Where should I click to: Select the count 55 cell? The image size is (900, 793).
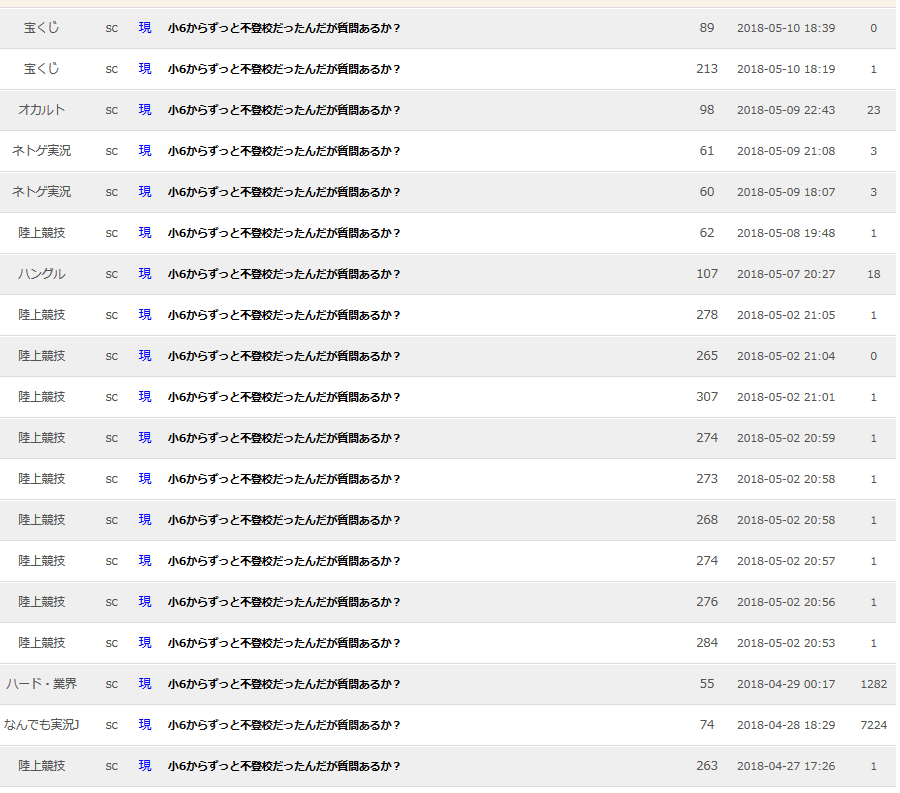point(707,684)
